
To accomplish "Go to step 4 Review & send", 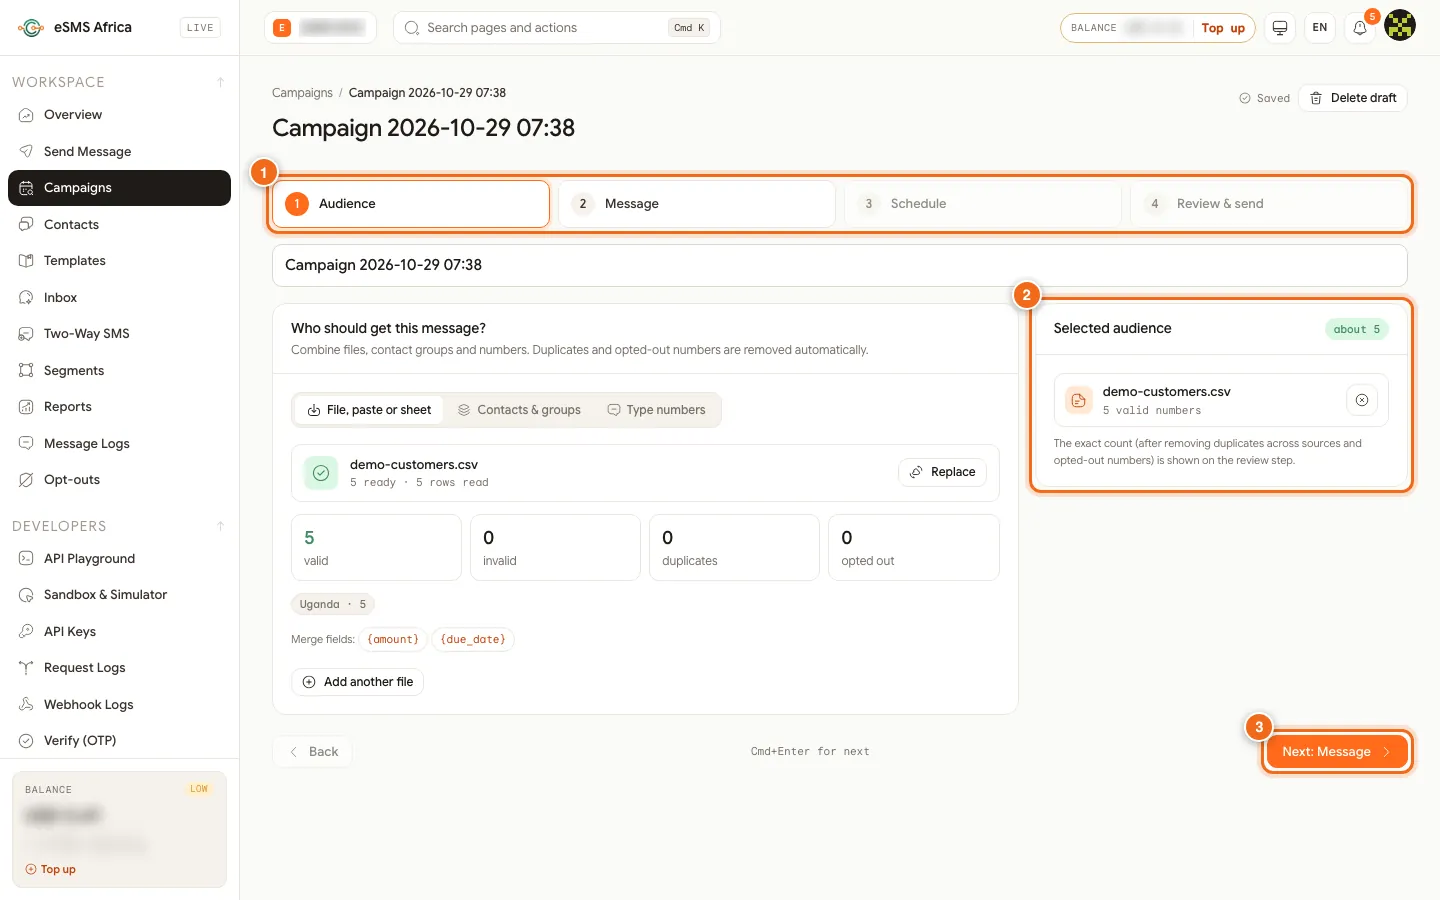I will pos(1268,204).
